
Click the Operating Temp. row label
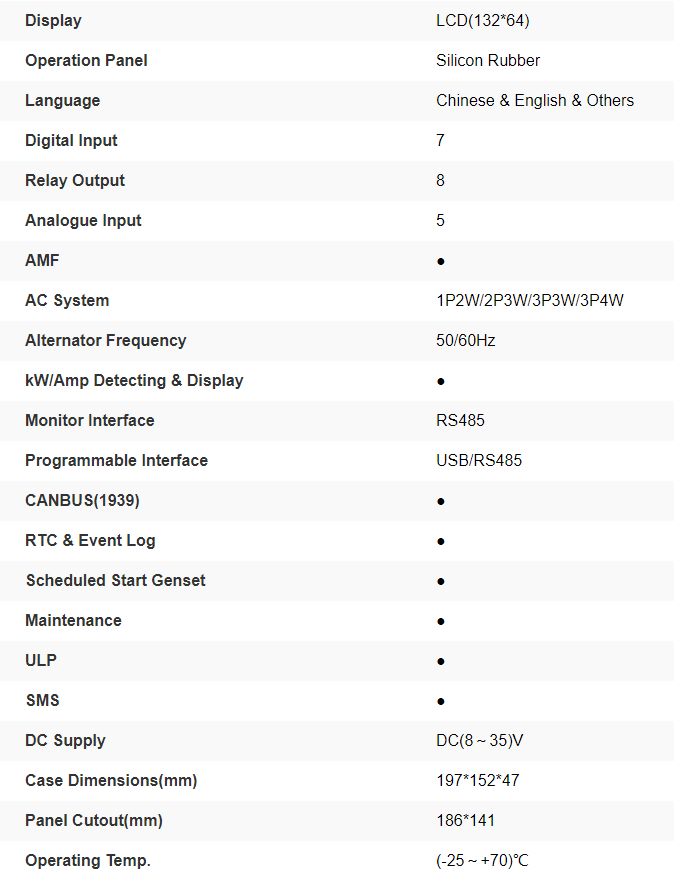click(88, 860)
